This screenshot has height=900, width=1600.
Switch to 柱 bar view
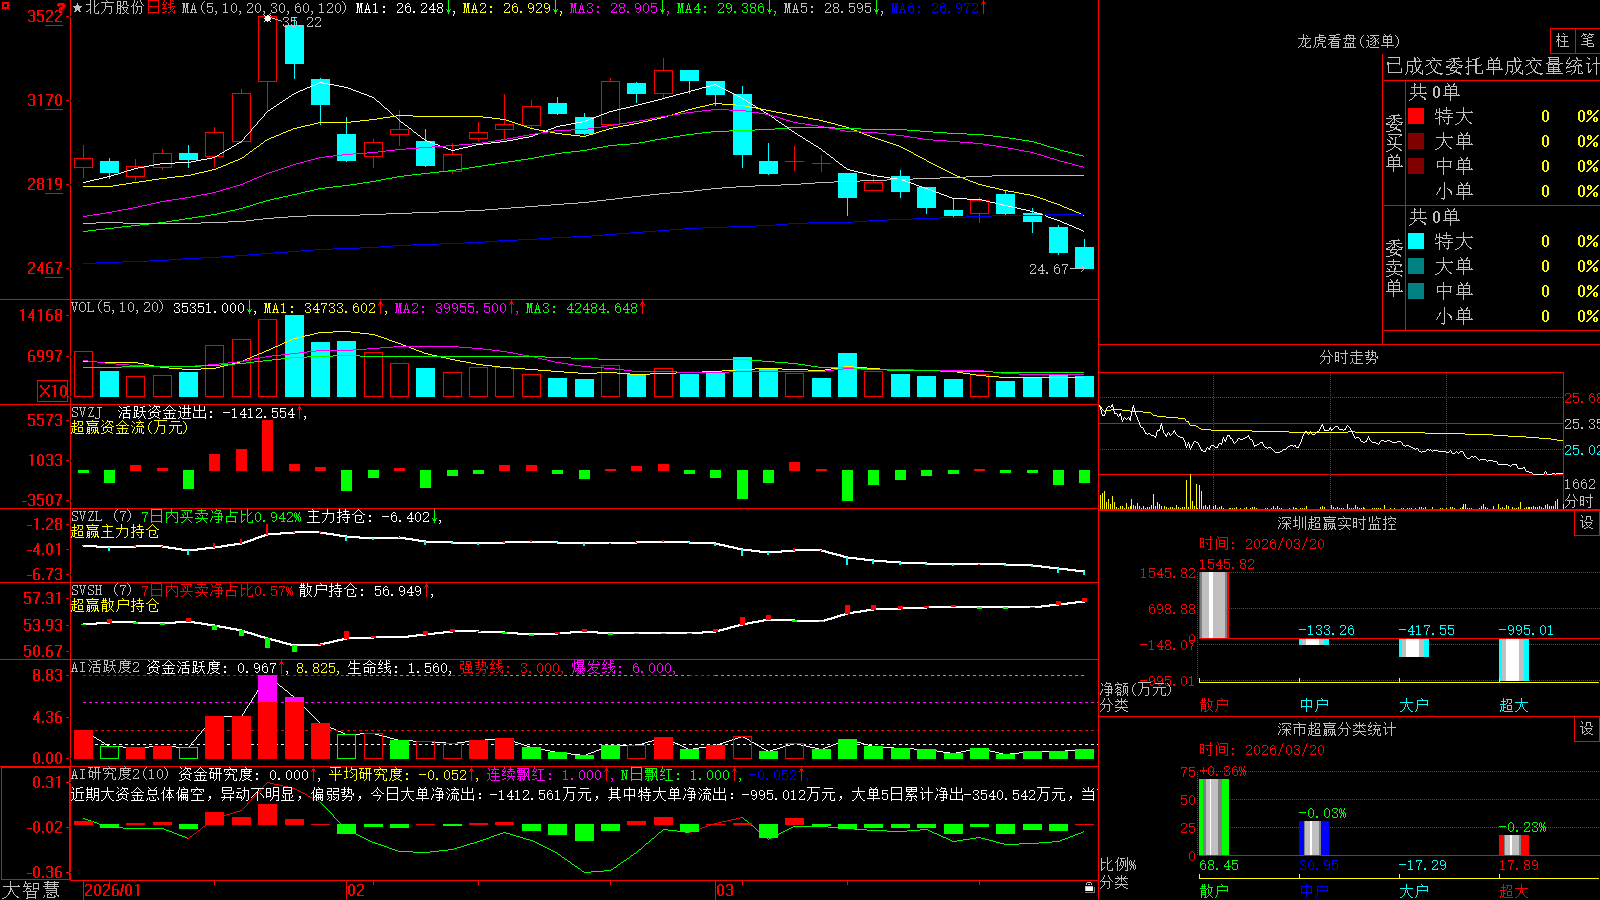pos(1561,41)
